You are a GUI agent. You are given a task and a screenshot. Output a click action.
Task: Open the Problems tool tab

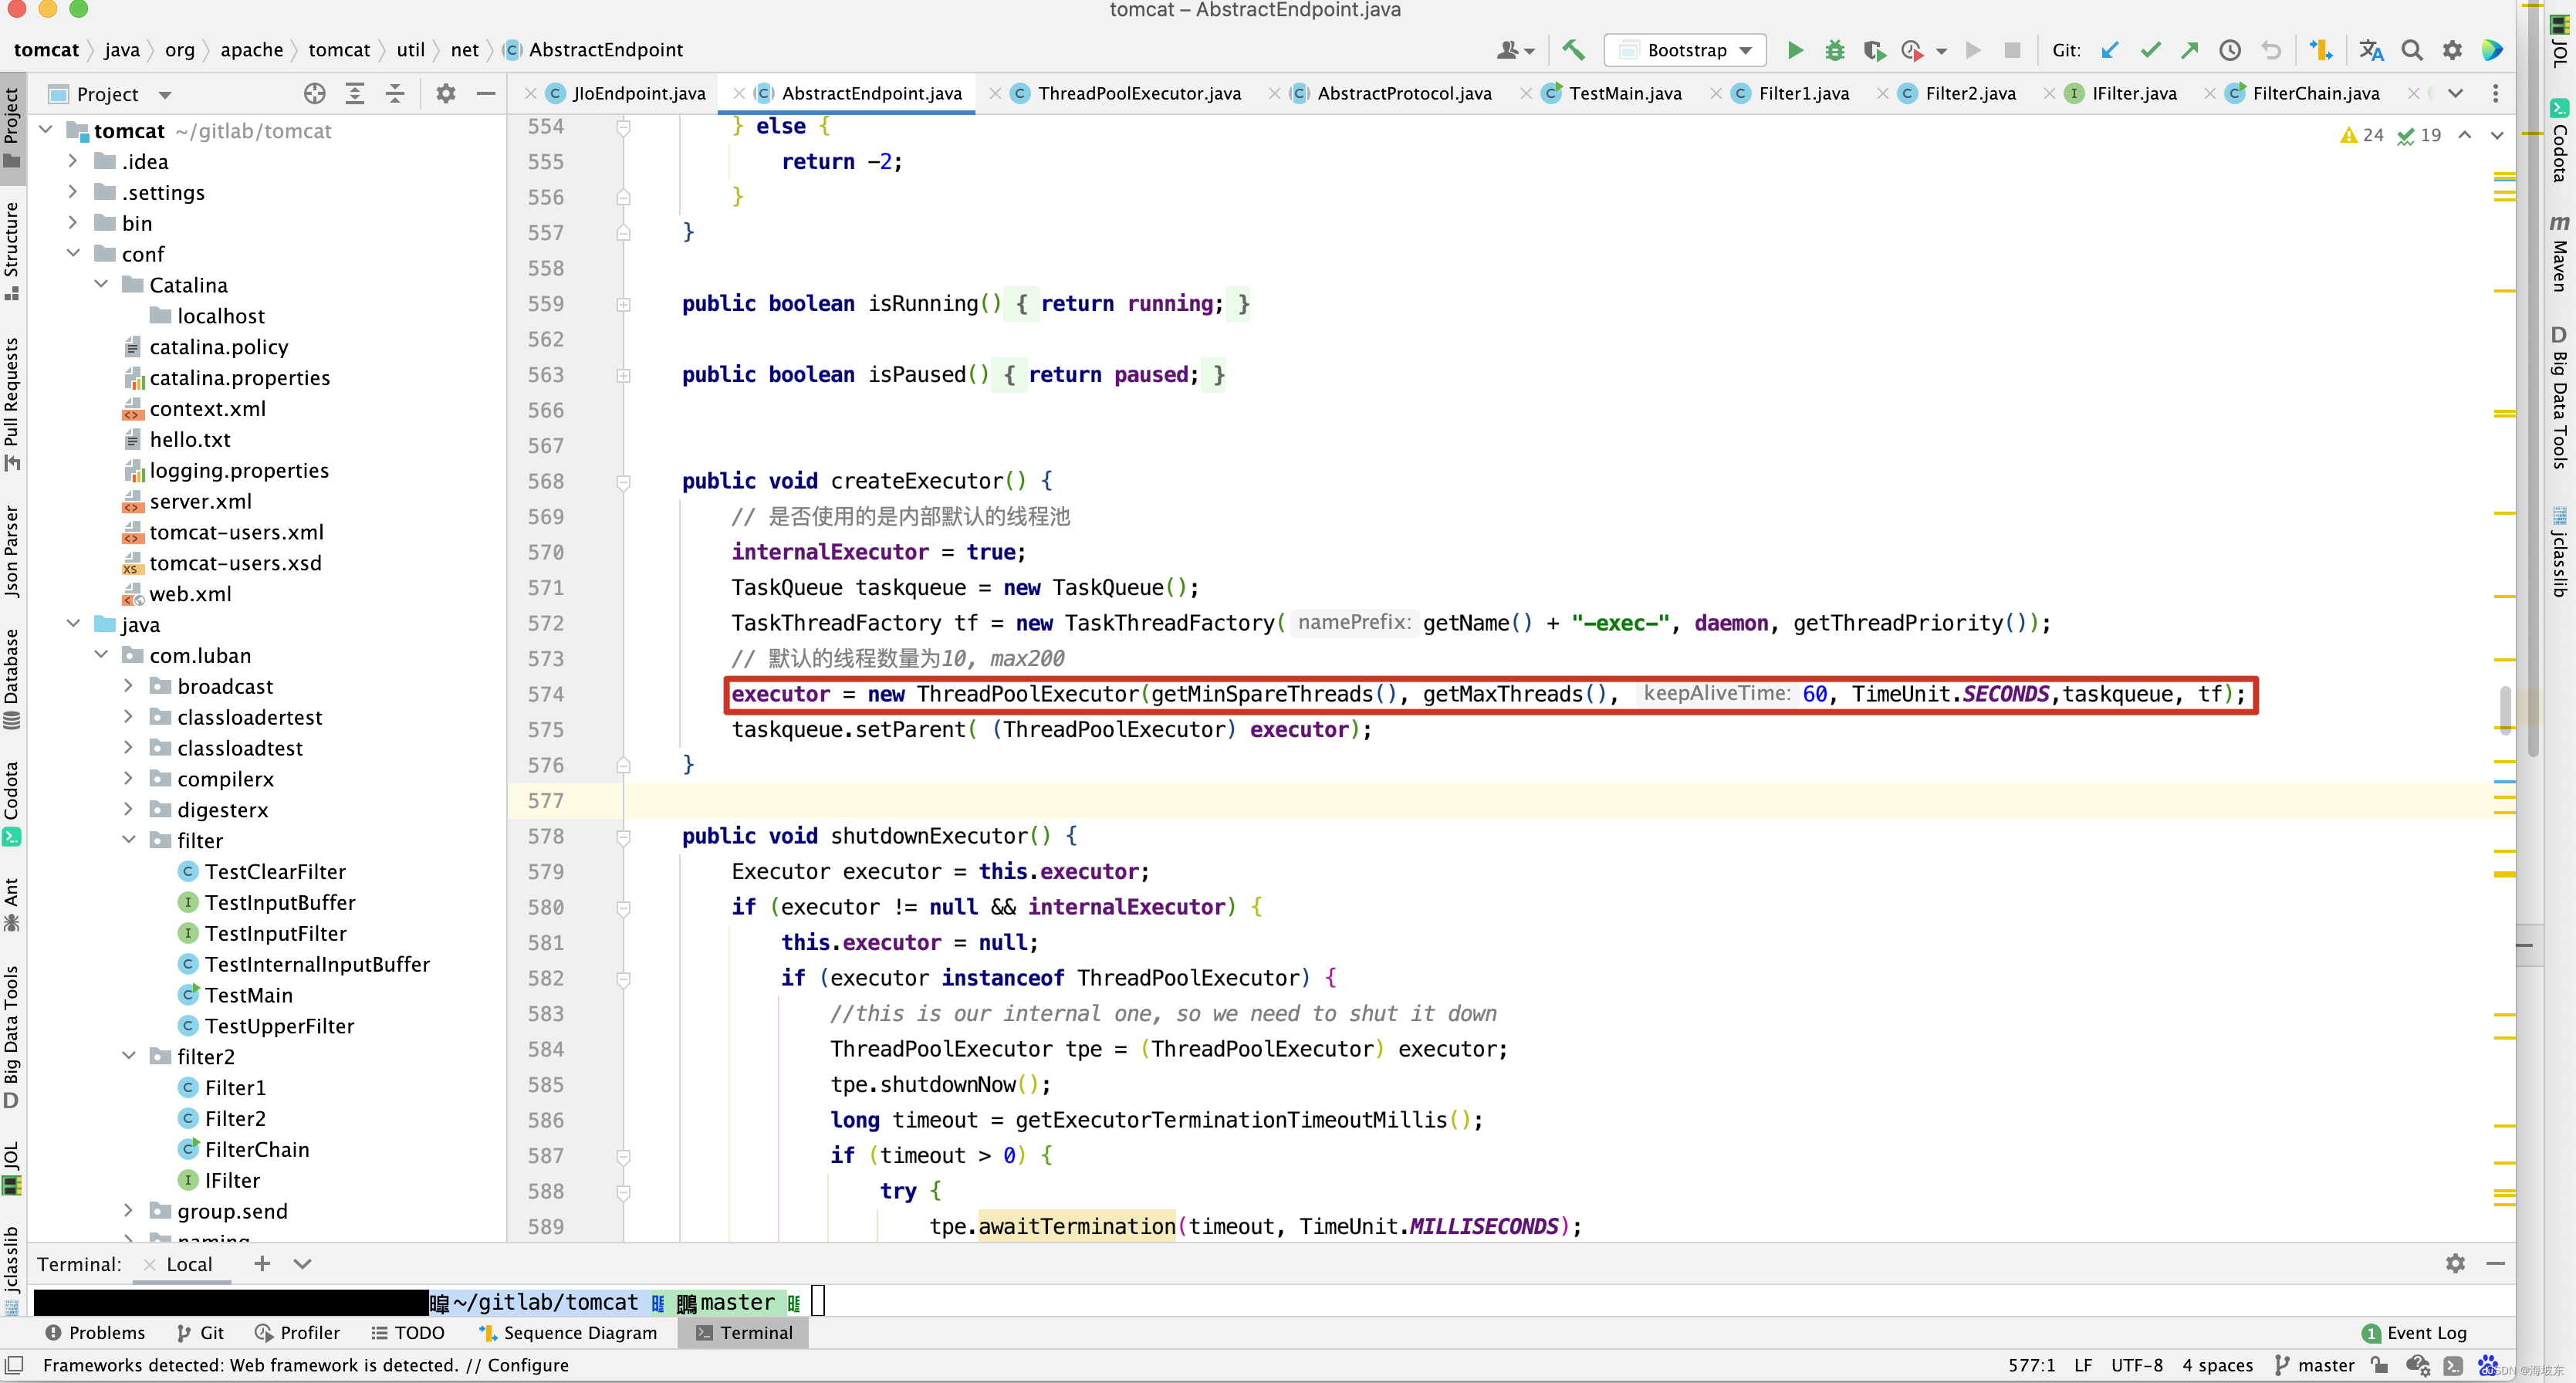pos(96,1333)
